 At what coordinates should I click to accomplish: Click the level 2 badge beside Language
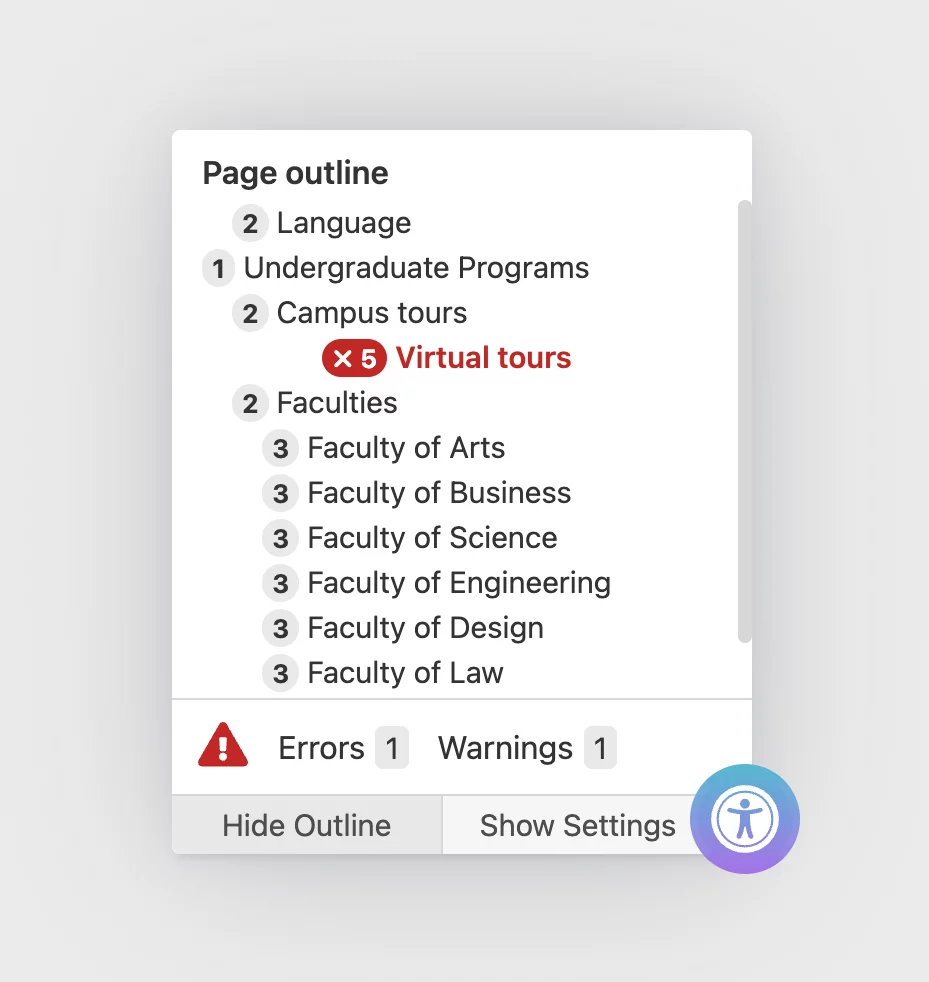250,224
